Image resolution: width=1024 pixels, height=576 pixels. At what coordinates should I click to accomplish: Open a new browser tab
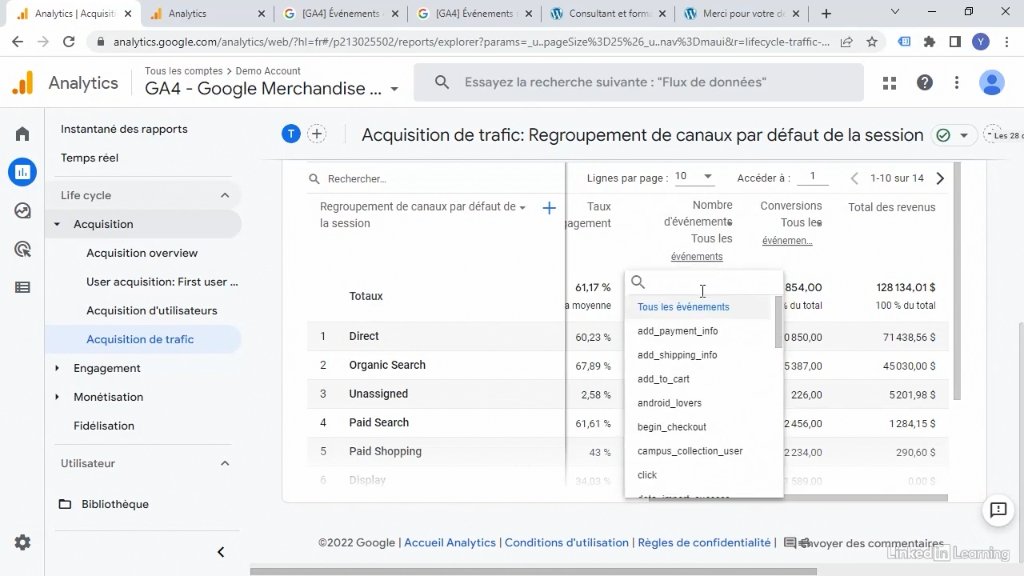coord(826,14)
